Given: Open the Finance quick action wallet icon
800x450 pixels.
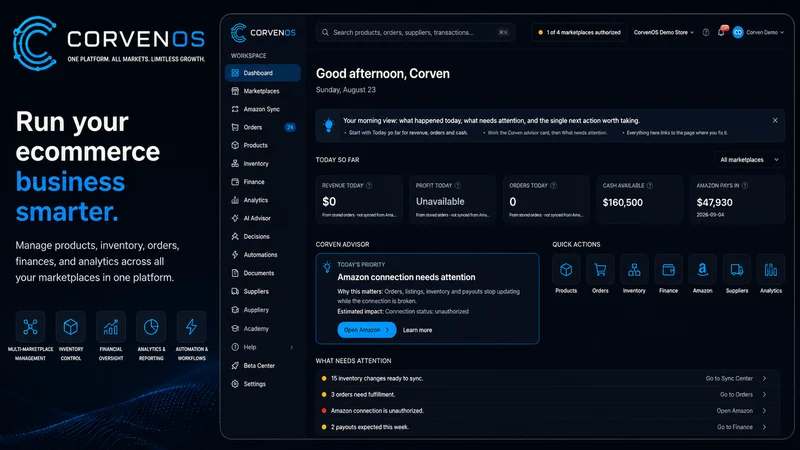Looking at the screenshot, I should (x=668, y=269).
